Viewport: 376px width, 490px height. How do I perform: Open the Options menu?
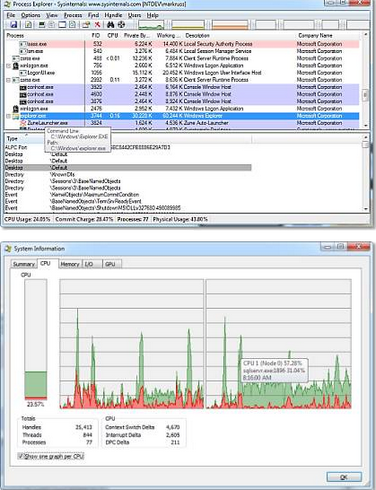pyautogui.click(x=31, y=15)
